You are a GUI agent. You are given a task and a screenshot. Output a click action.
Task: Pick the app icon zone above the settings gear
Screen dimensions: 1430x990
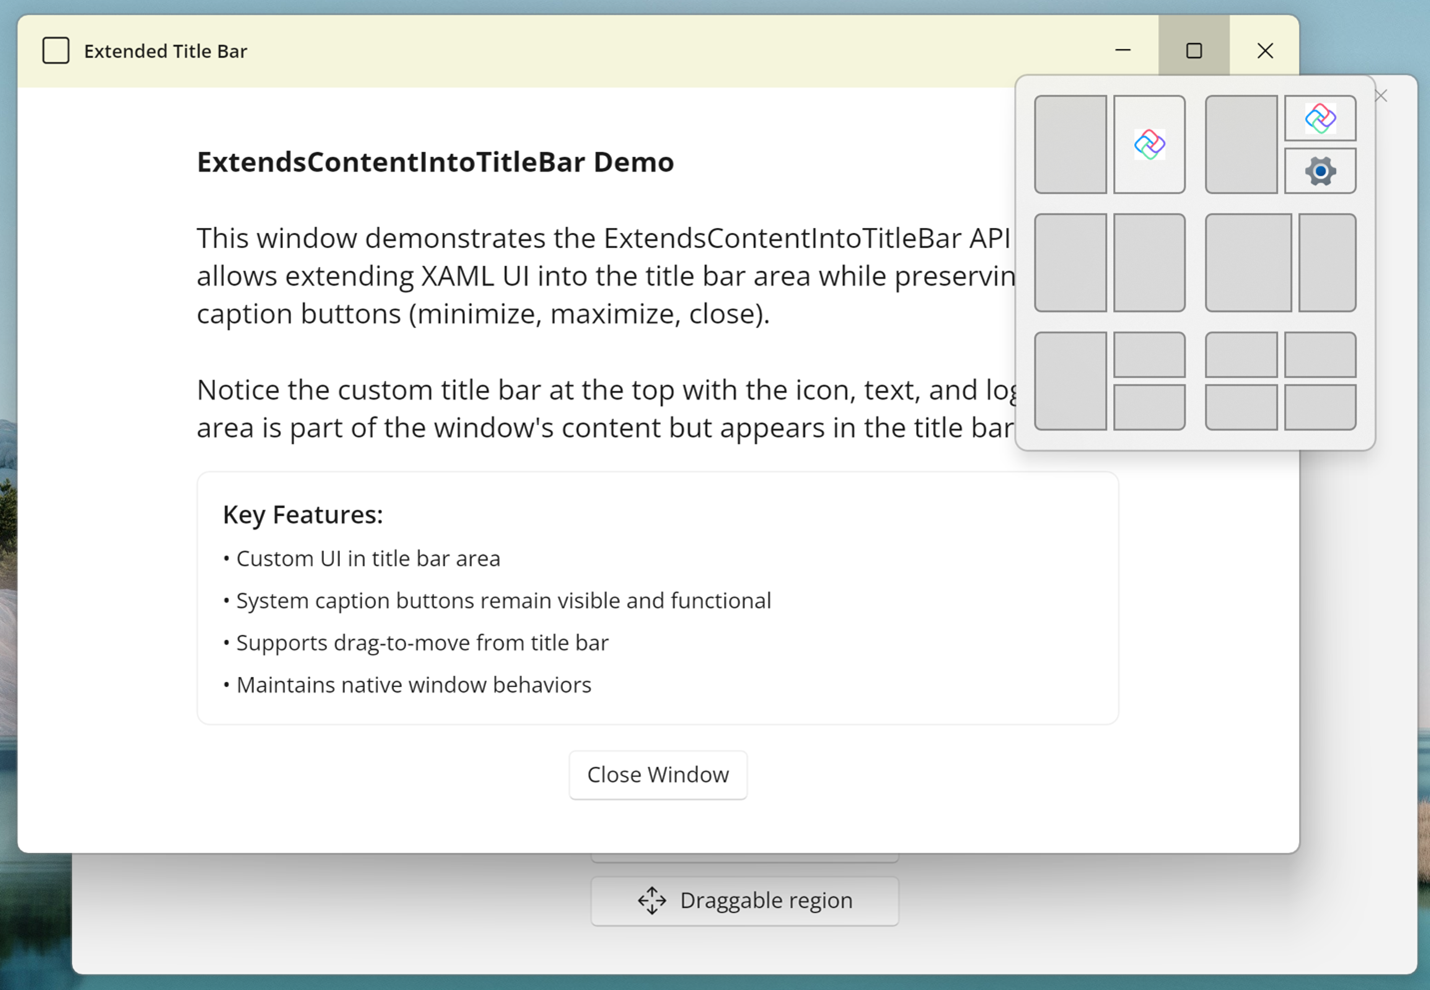point(1320,118)
